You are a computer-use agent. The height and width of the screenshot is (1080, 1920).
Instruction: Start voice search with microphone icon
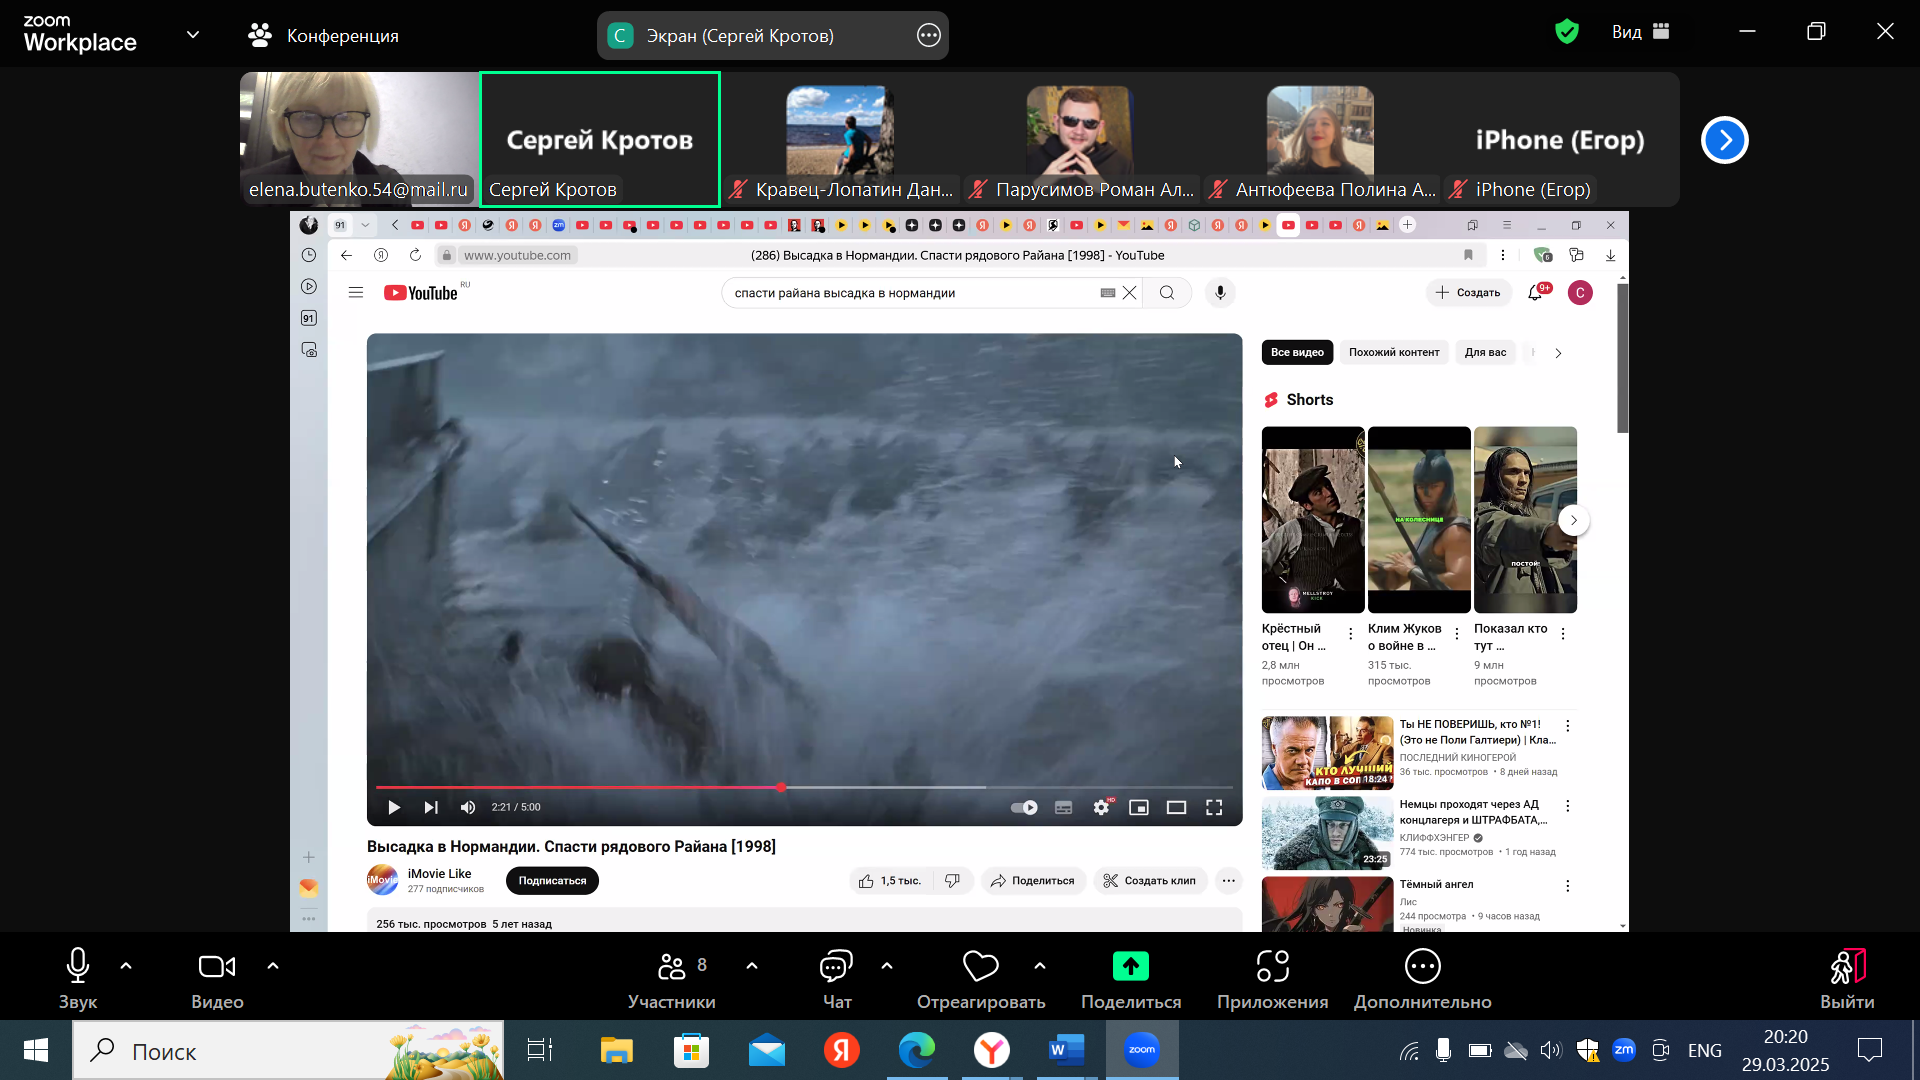1220,293
